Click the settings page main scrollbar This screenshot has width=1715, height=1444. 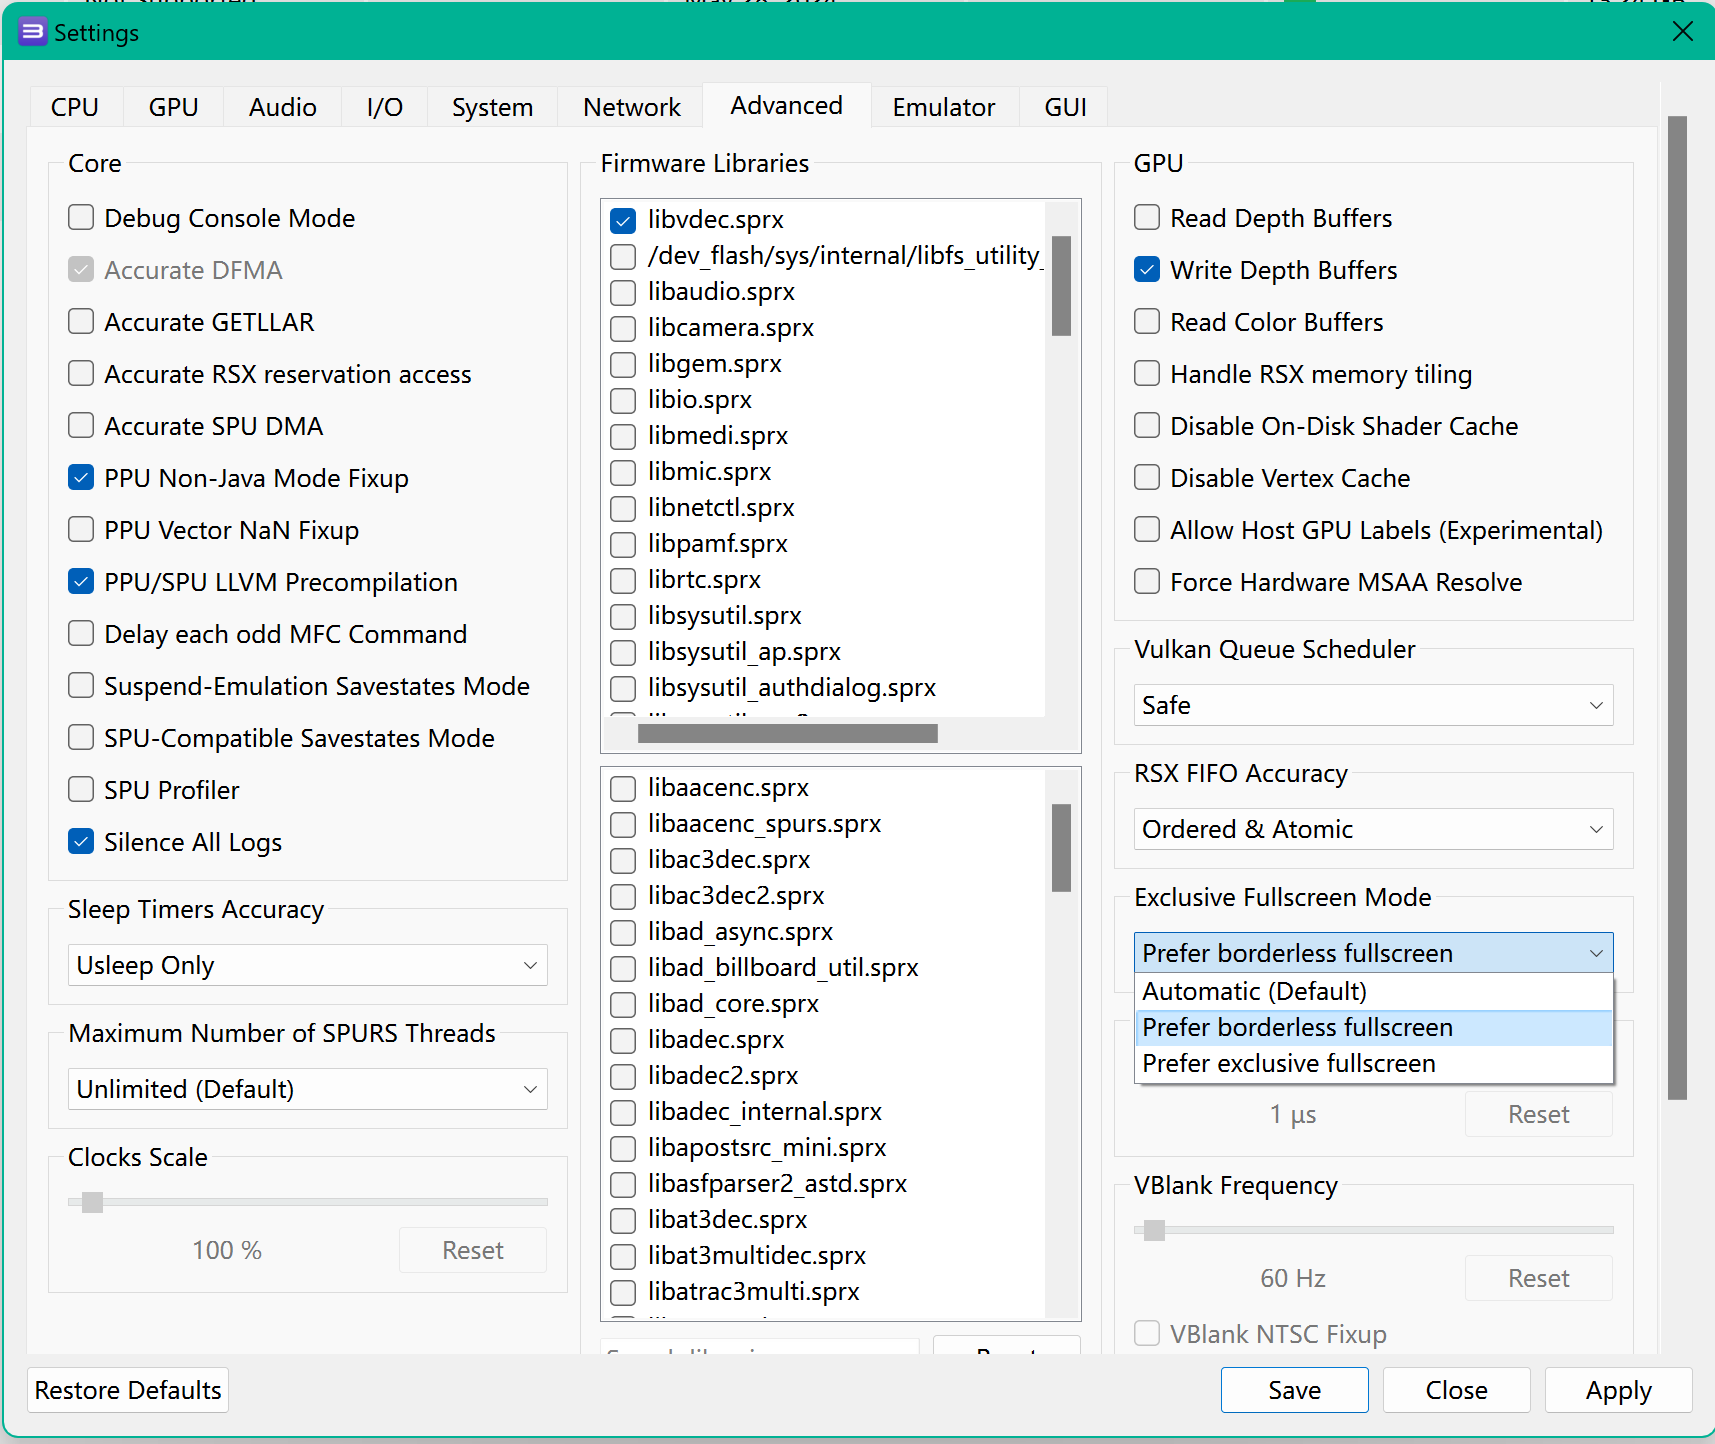coord(1678,608)
